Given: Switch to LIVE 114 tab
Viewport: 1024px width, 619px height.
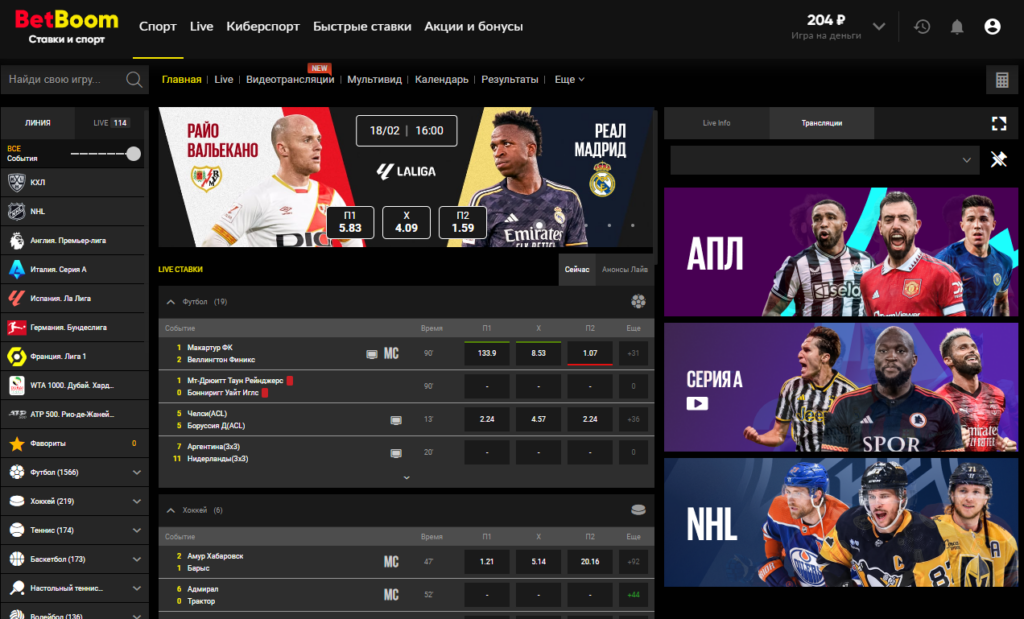Looking at the screenshot, I should [x=110, y=123].
